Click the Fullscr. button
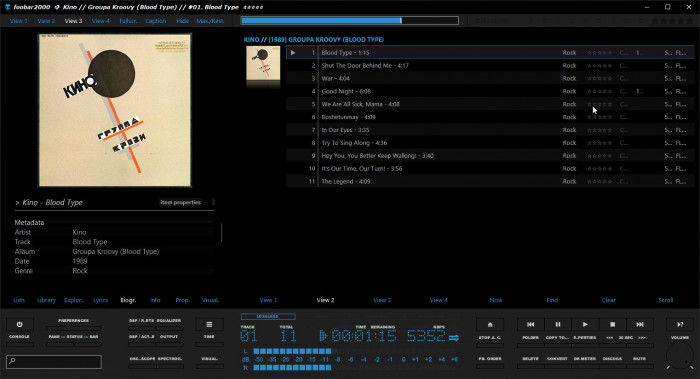Viewport: 700px width, 379px height. coord(128,21)
